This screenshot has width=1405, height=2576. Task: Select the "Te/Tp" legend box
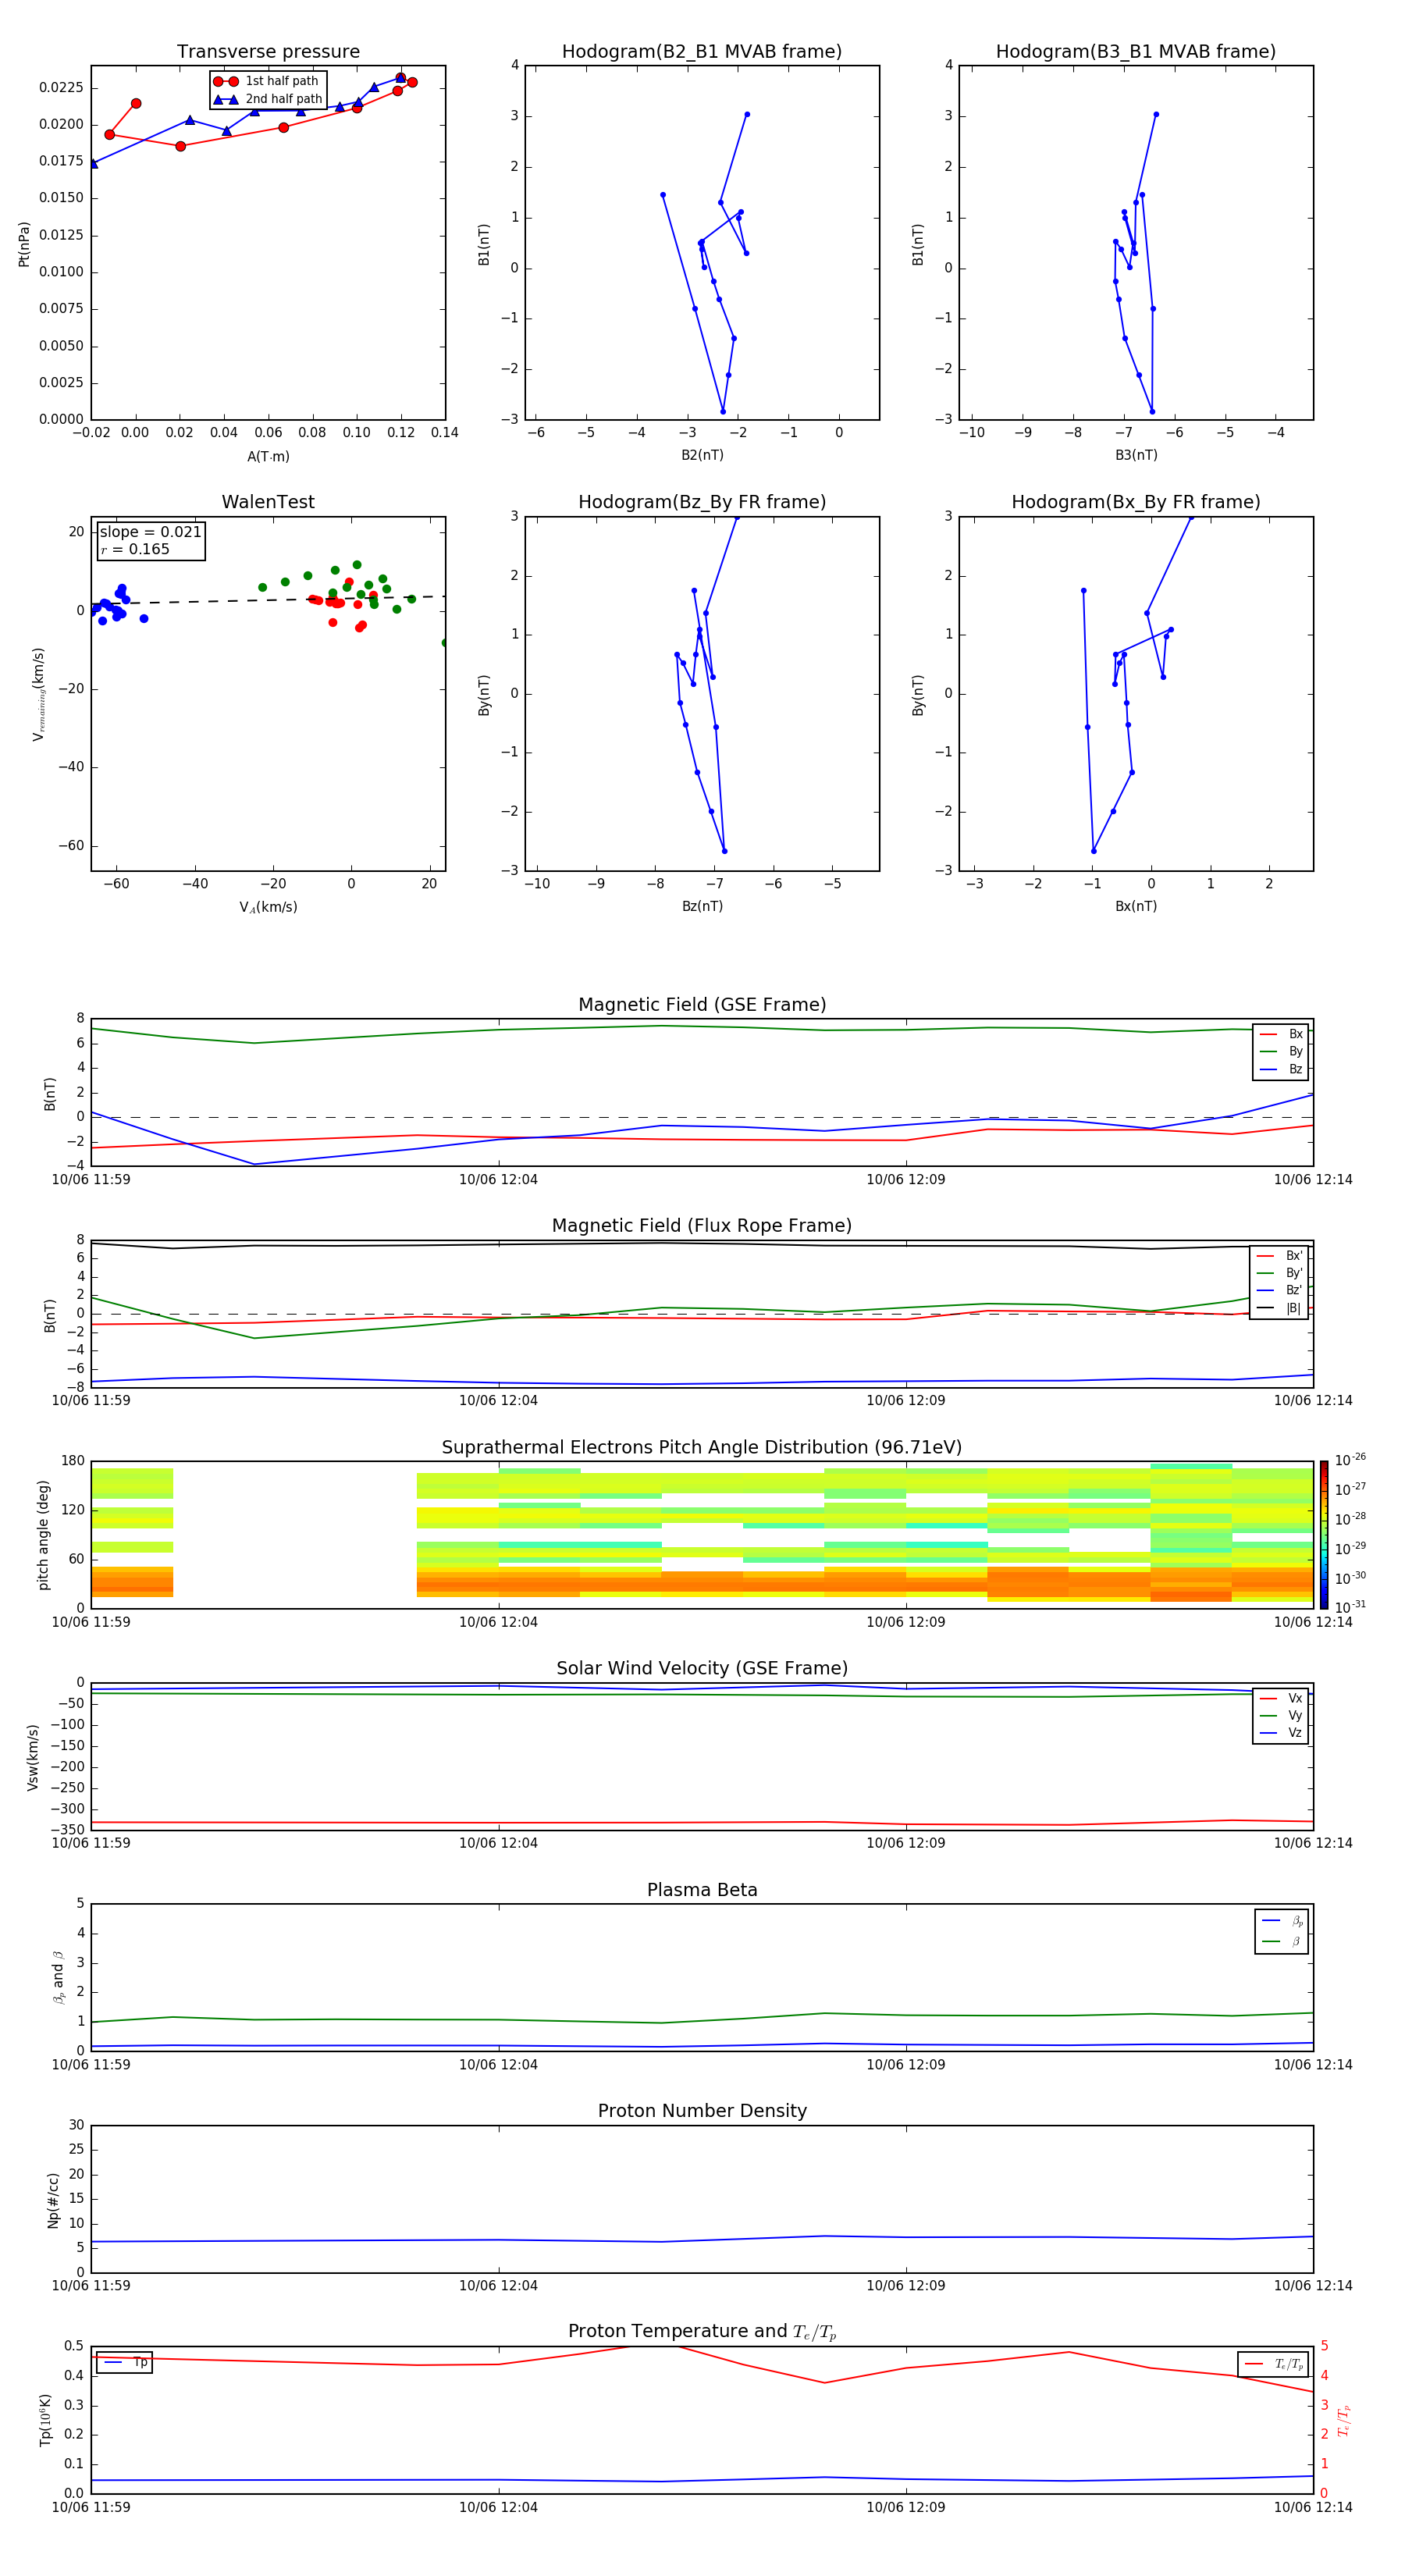click(1273, 2364)
